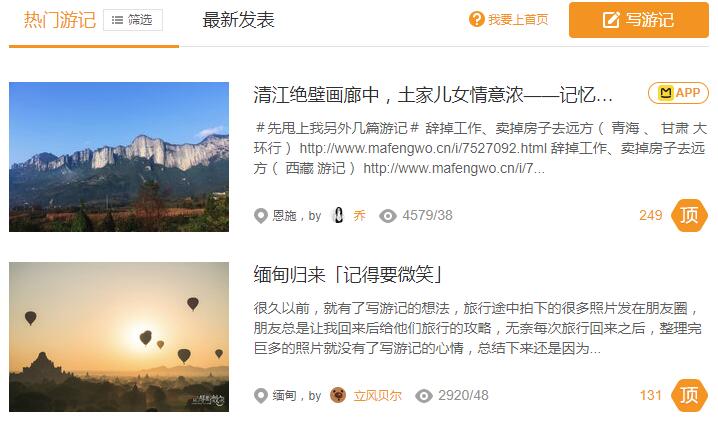
Task: Click the eye view-count icon beside 2920/48
Action: point(424,395)
